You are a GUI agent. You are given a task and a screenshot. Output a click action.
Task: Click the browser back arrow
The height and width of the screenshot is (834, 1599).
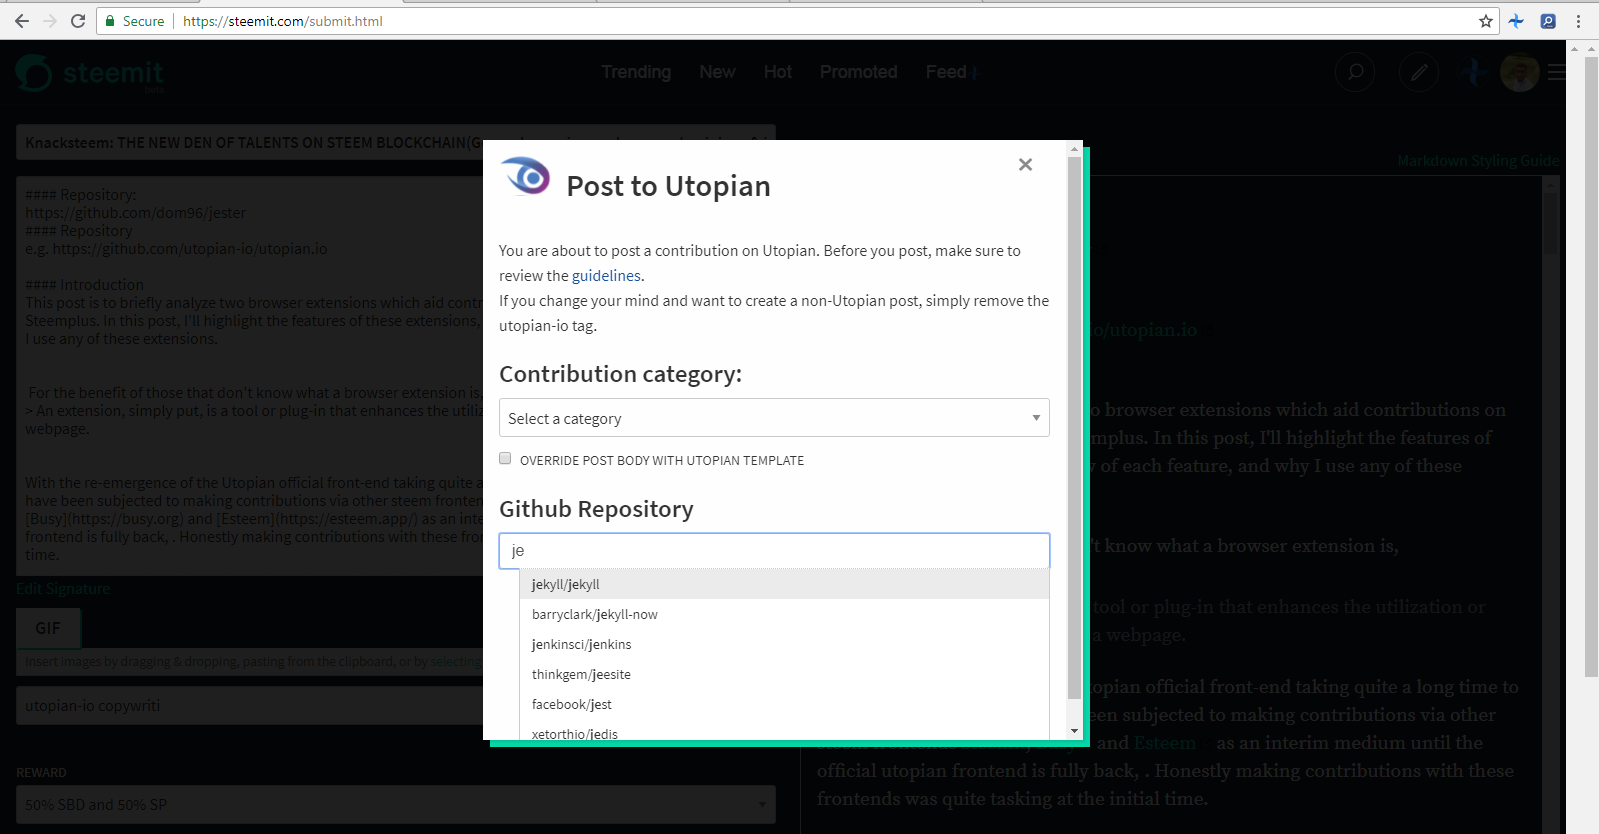22,21
